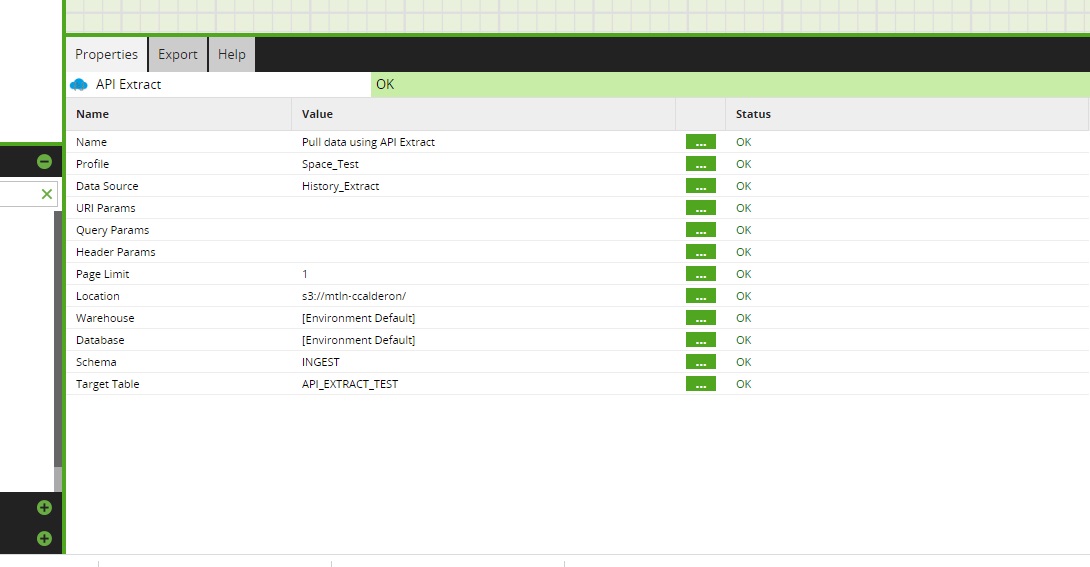Select the INGEST schema value cell
Image resolution: width=1090 pixels, height=567 pixels.
click(320, 362)
